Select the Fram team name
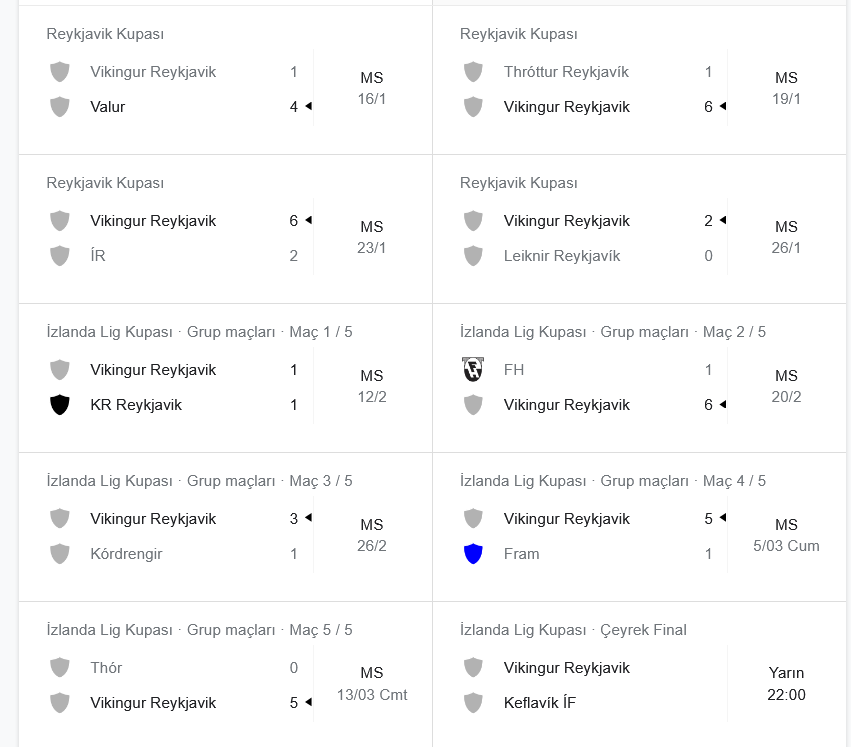The width and height of the screenshot is (851, 747). [522, 554]
